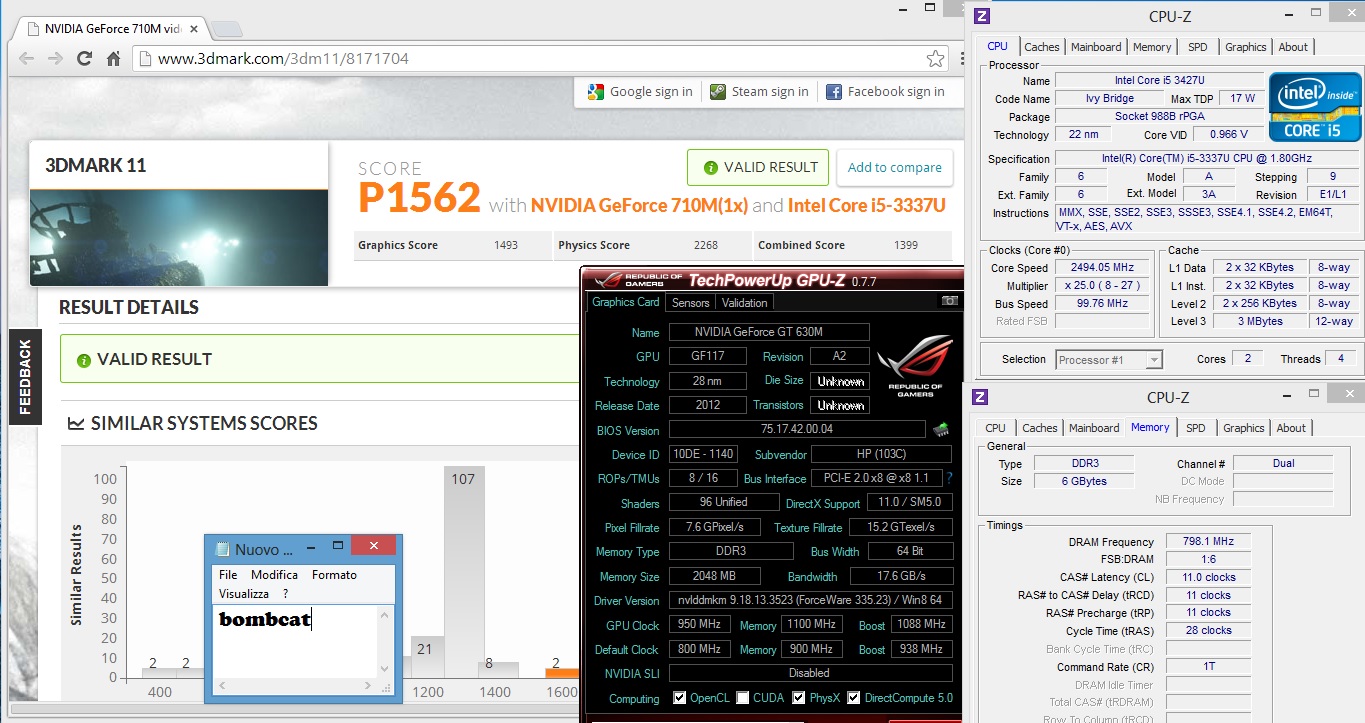Click Intel Core i5-3337U link

coord(866,205)
